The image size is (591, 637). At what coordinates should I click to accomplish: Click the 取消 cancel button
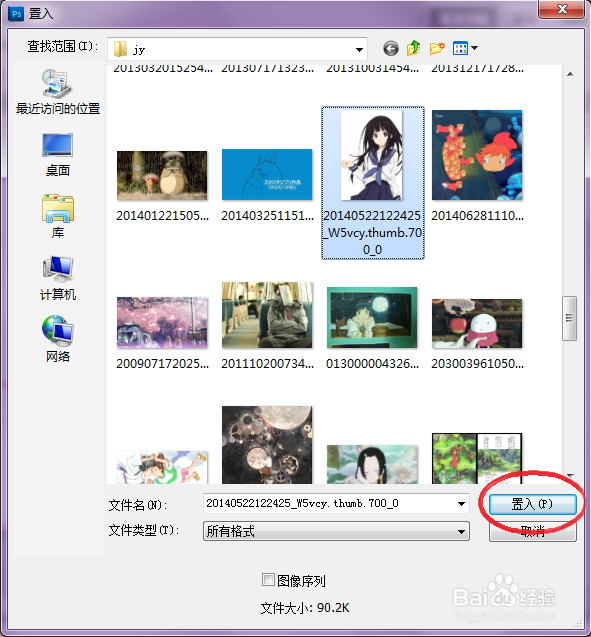point(533,531)
